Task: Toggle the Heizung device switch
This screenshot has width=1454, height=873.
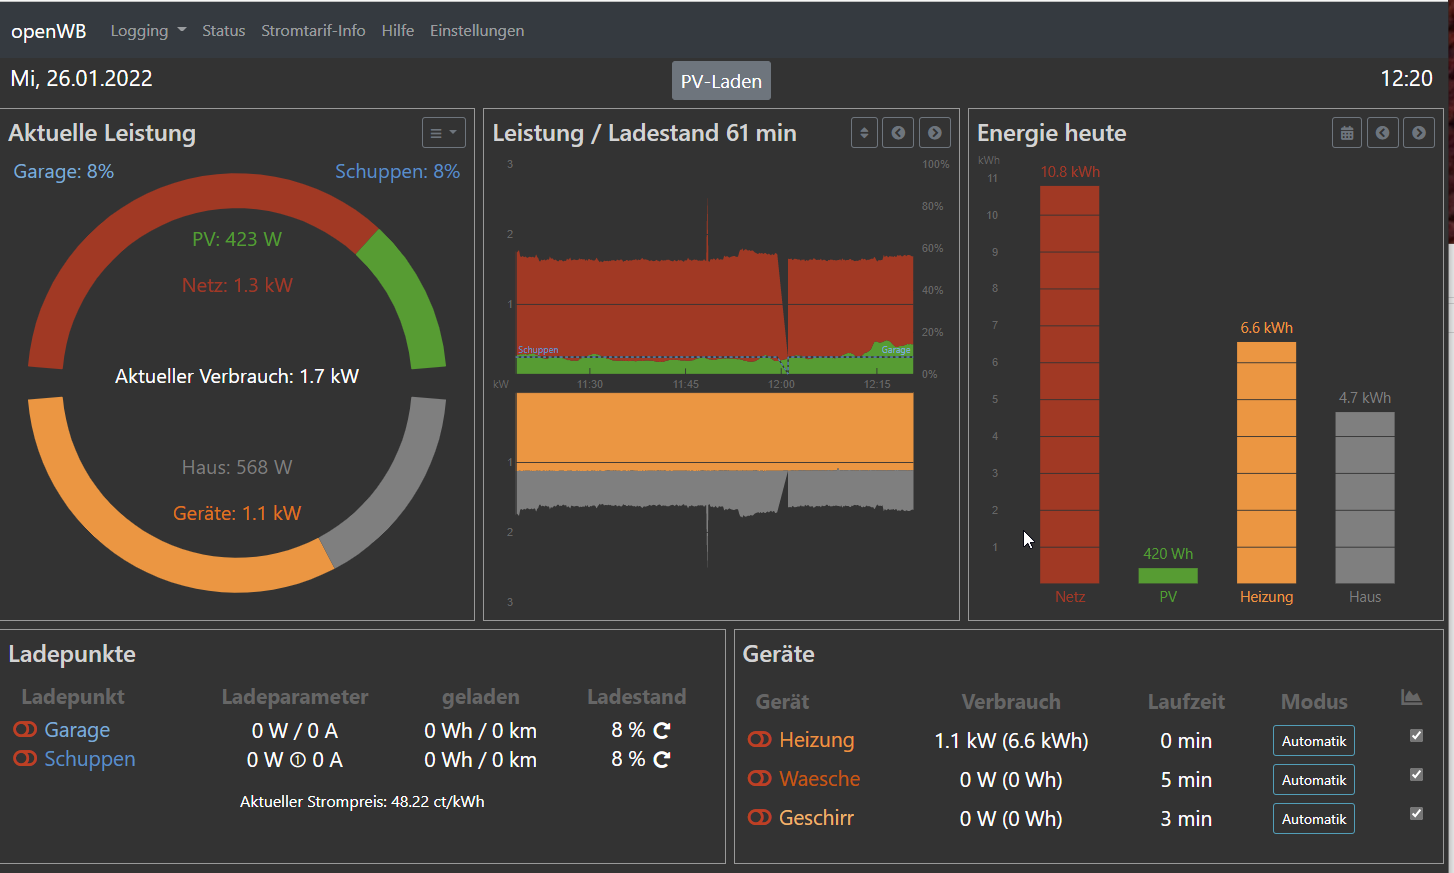Action: pos(760,740)
